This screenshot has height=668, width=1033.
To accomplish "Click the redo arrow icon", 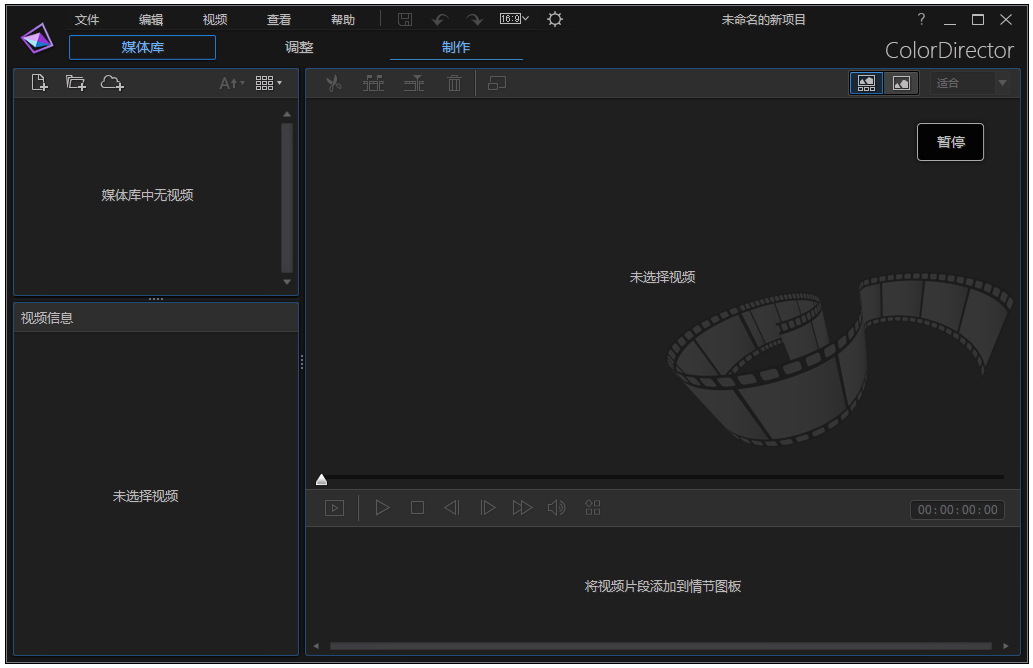I will [x=474, y=20].
